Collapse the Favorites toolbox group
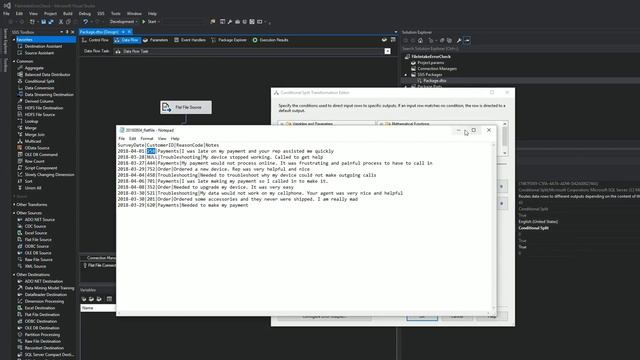640x360 pixels. (14, 40)
